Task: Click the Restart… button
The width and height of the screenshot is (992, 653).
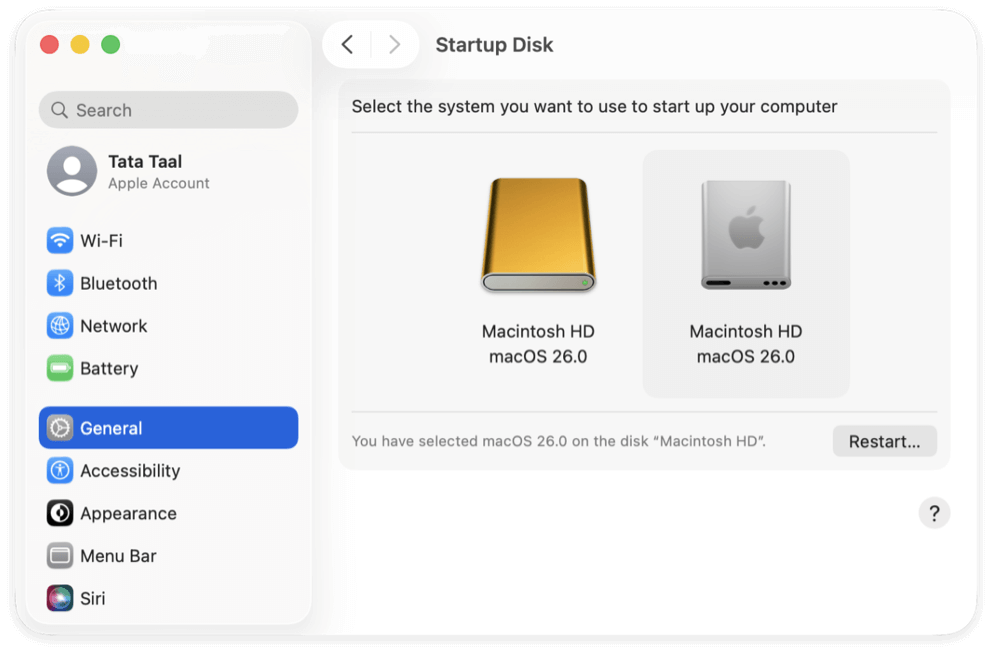Action: click(884, 441)
